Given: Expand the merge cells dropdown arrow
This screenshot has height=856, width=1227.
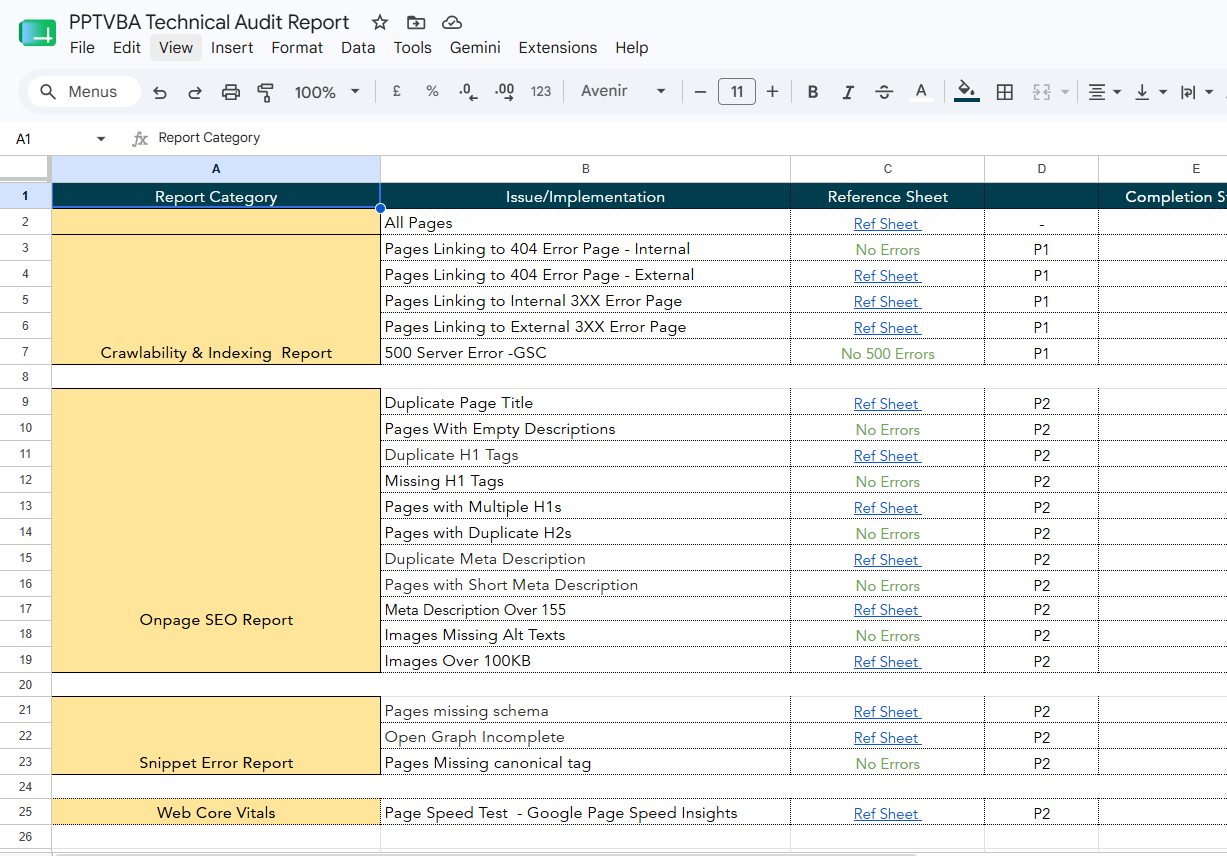Looking at the screenshot, I should click(1065, 92).
